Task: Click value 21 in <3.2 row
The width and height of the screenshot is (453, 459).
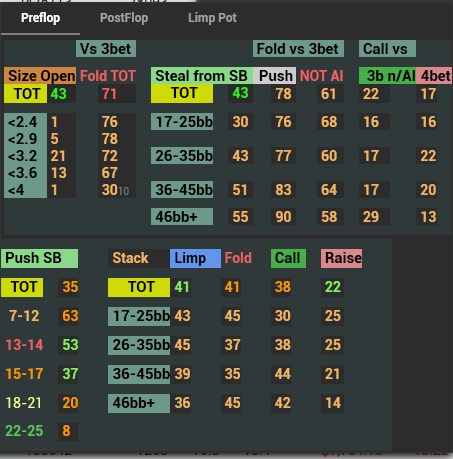Action: coord(58,156)
